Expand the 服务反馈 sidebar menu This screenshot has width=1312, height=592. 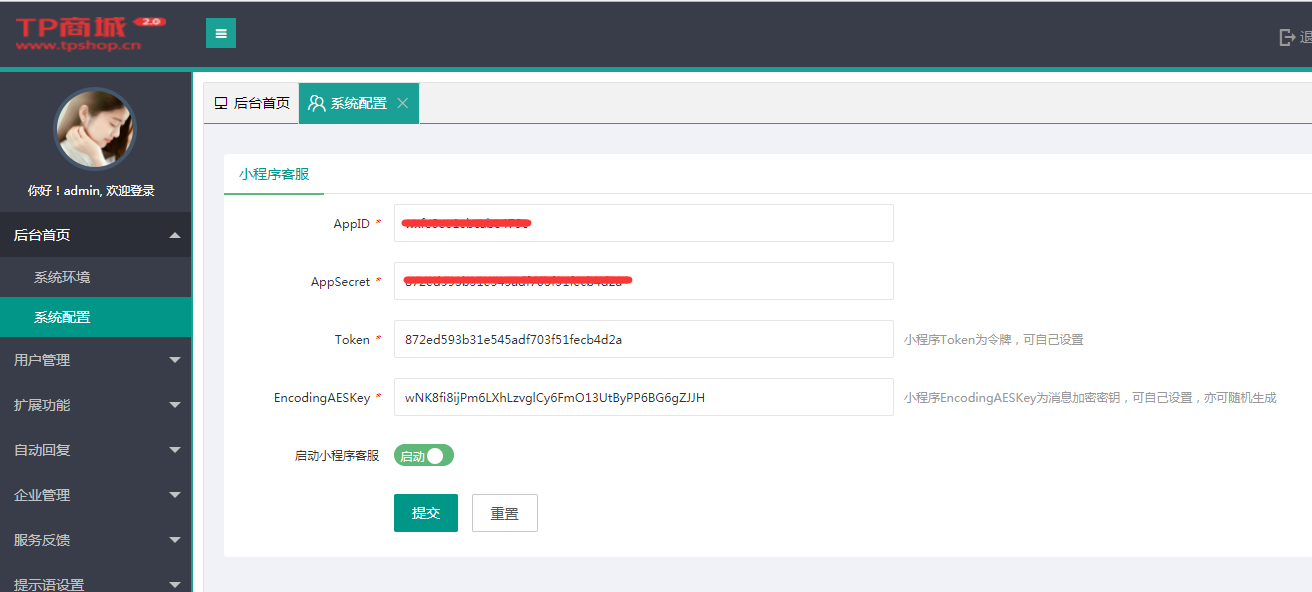coord(95,540)
